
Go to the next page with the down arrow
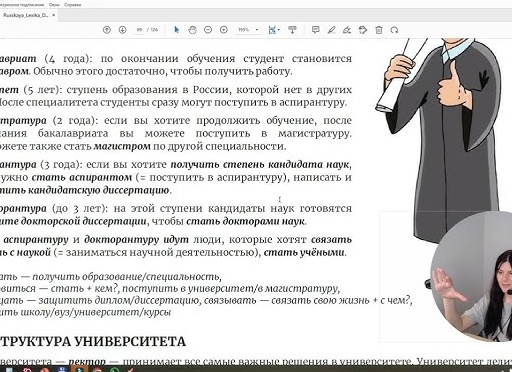coord(123,30)
